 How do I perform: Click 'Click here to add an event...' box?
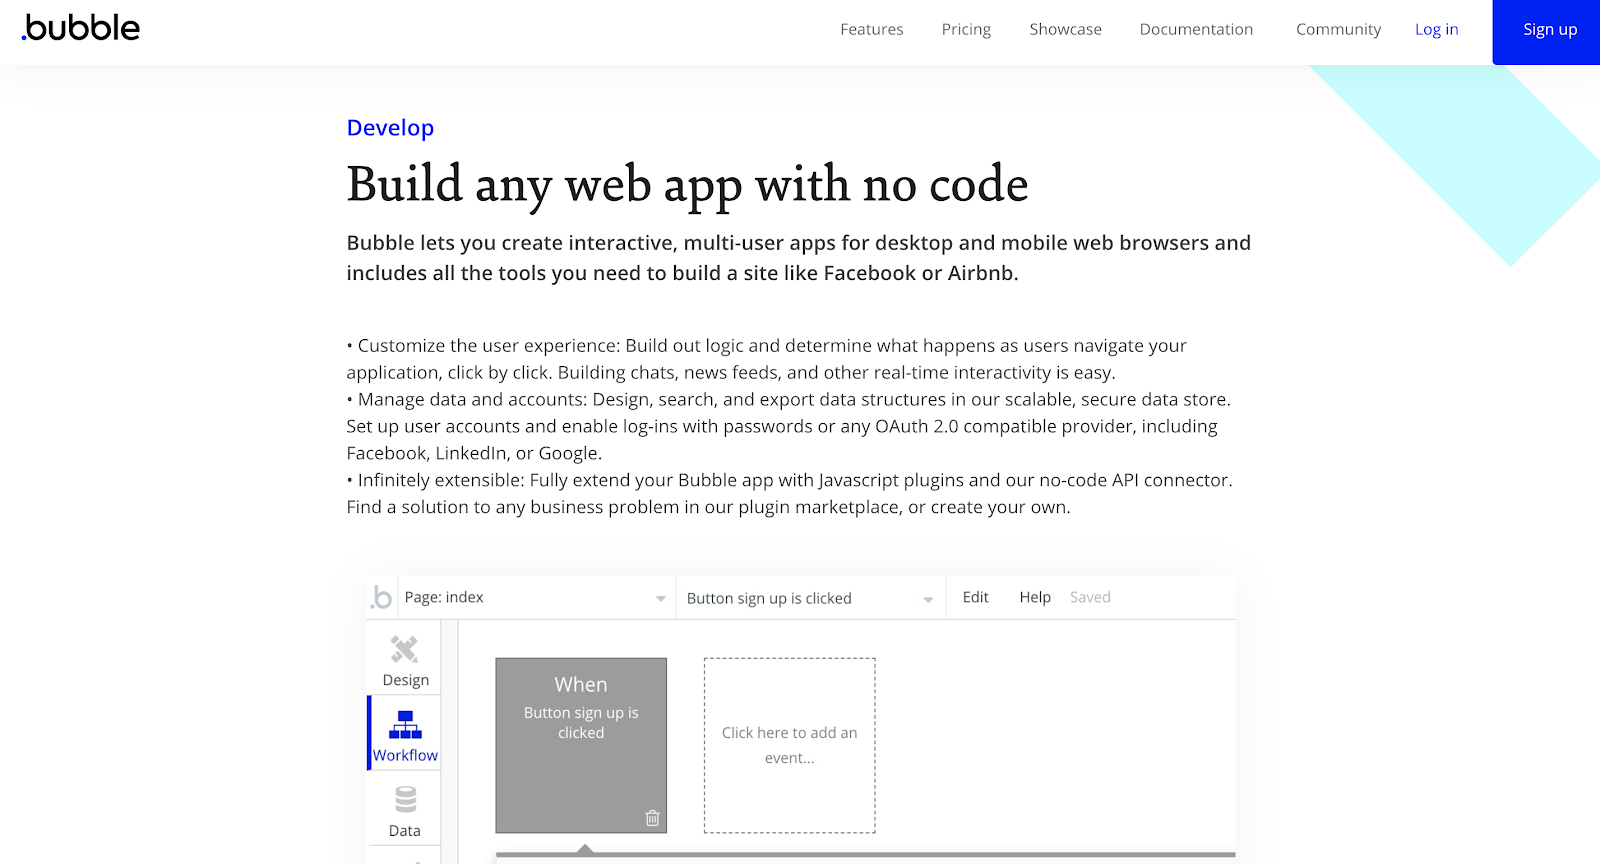point(790,745)
